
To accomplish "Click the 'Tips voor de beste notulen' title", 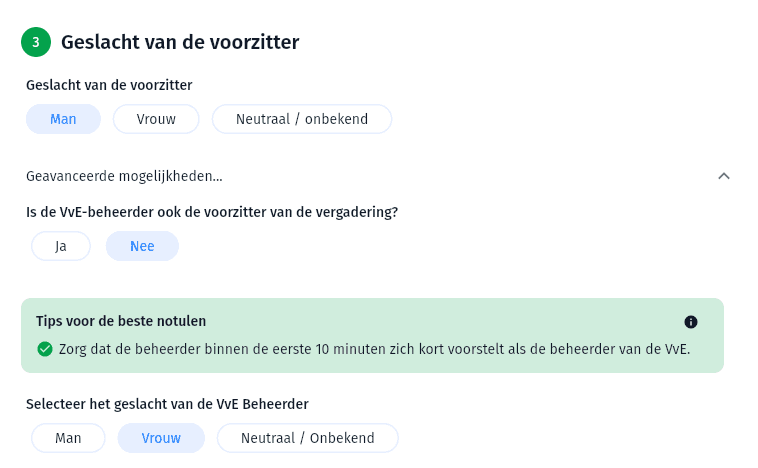I will tap(121, 321).
